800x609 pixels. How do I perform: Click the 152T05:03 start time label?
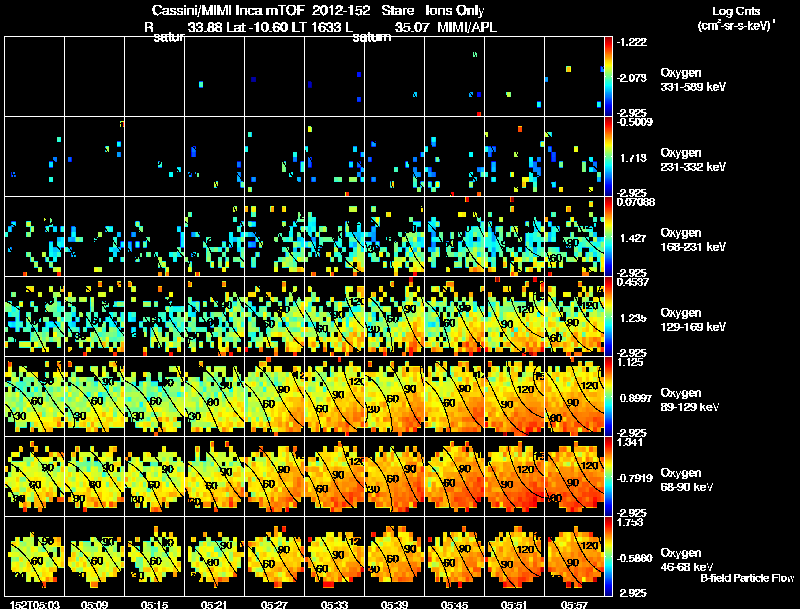tap(35, 604)
